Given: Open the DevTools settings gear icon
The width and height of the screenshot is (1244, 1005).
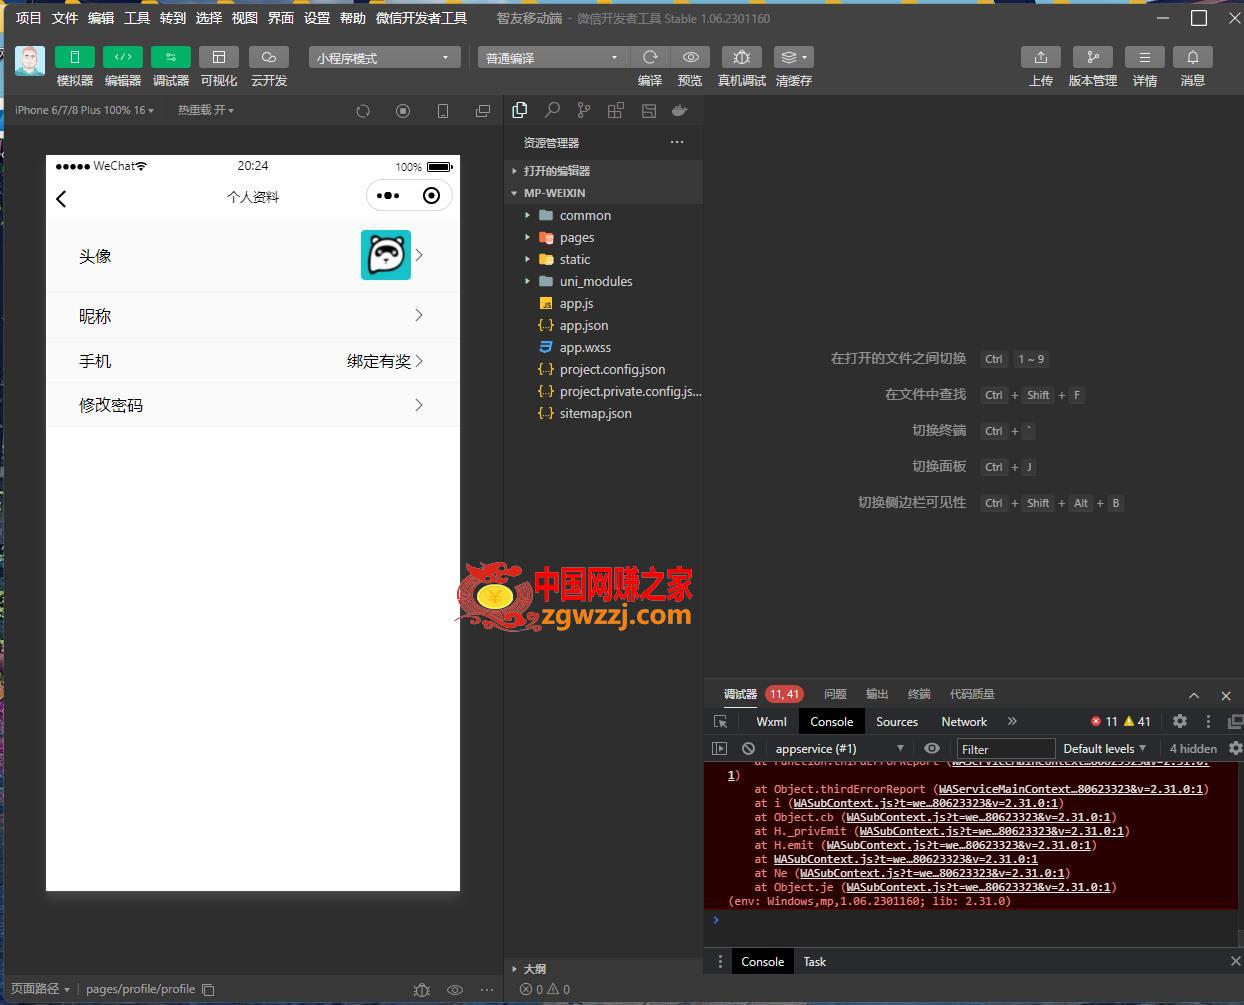Looking at the screenshot, I should tap(1180, 721).
